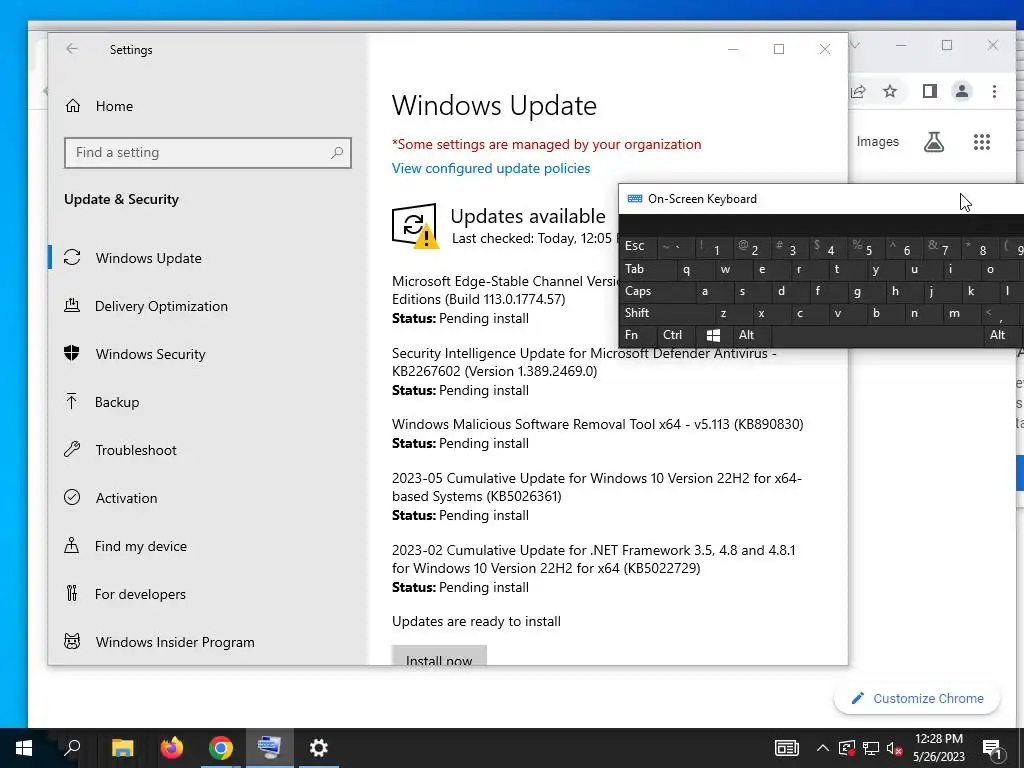The image size is (1024, 768).
Task: Click Customize Chrome button
Action: (917, 698)
